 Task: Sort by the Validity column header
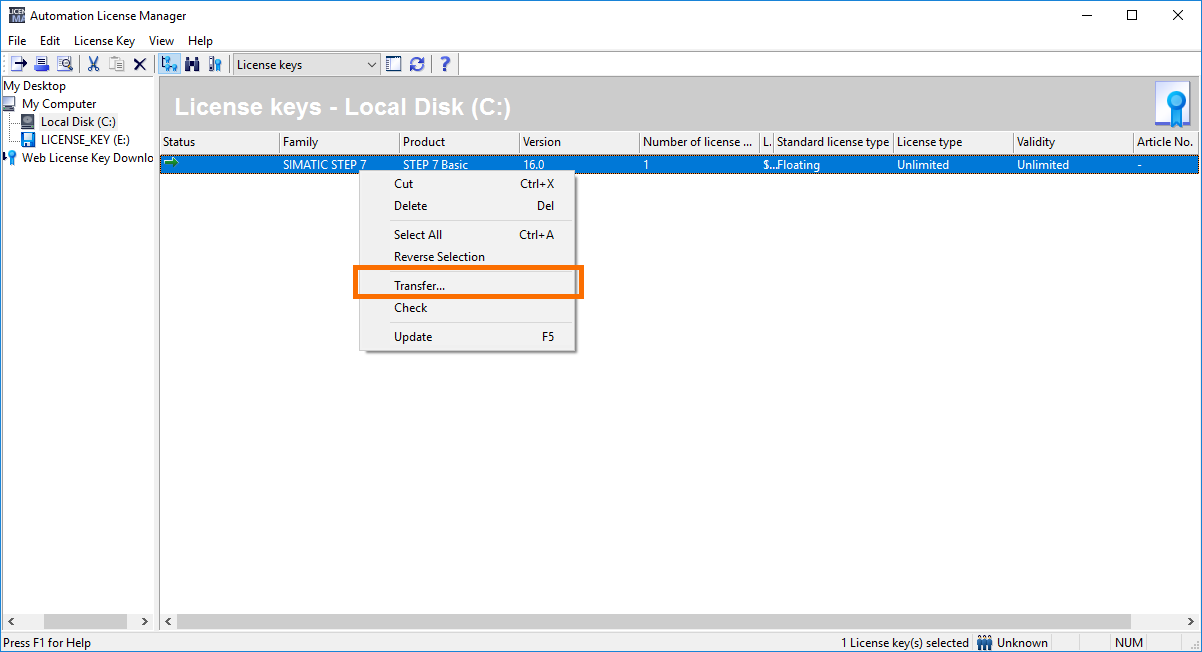(x=1073, y=142)
